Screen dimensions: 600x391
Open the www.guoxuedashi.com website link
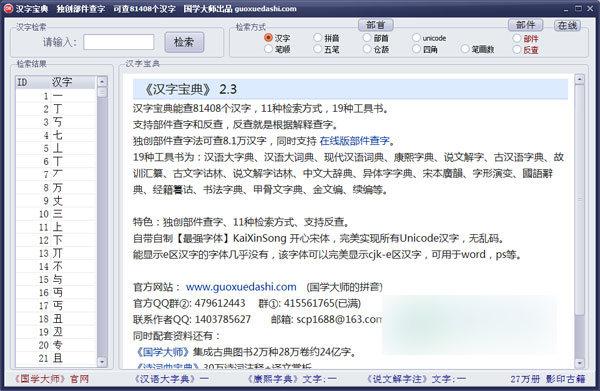coord(241,287)
